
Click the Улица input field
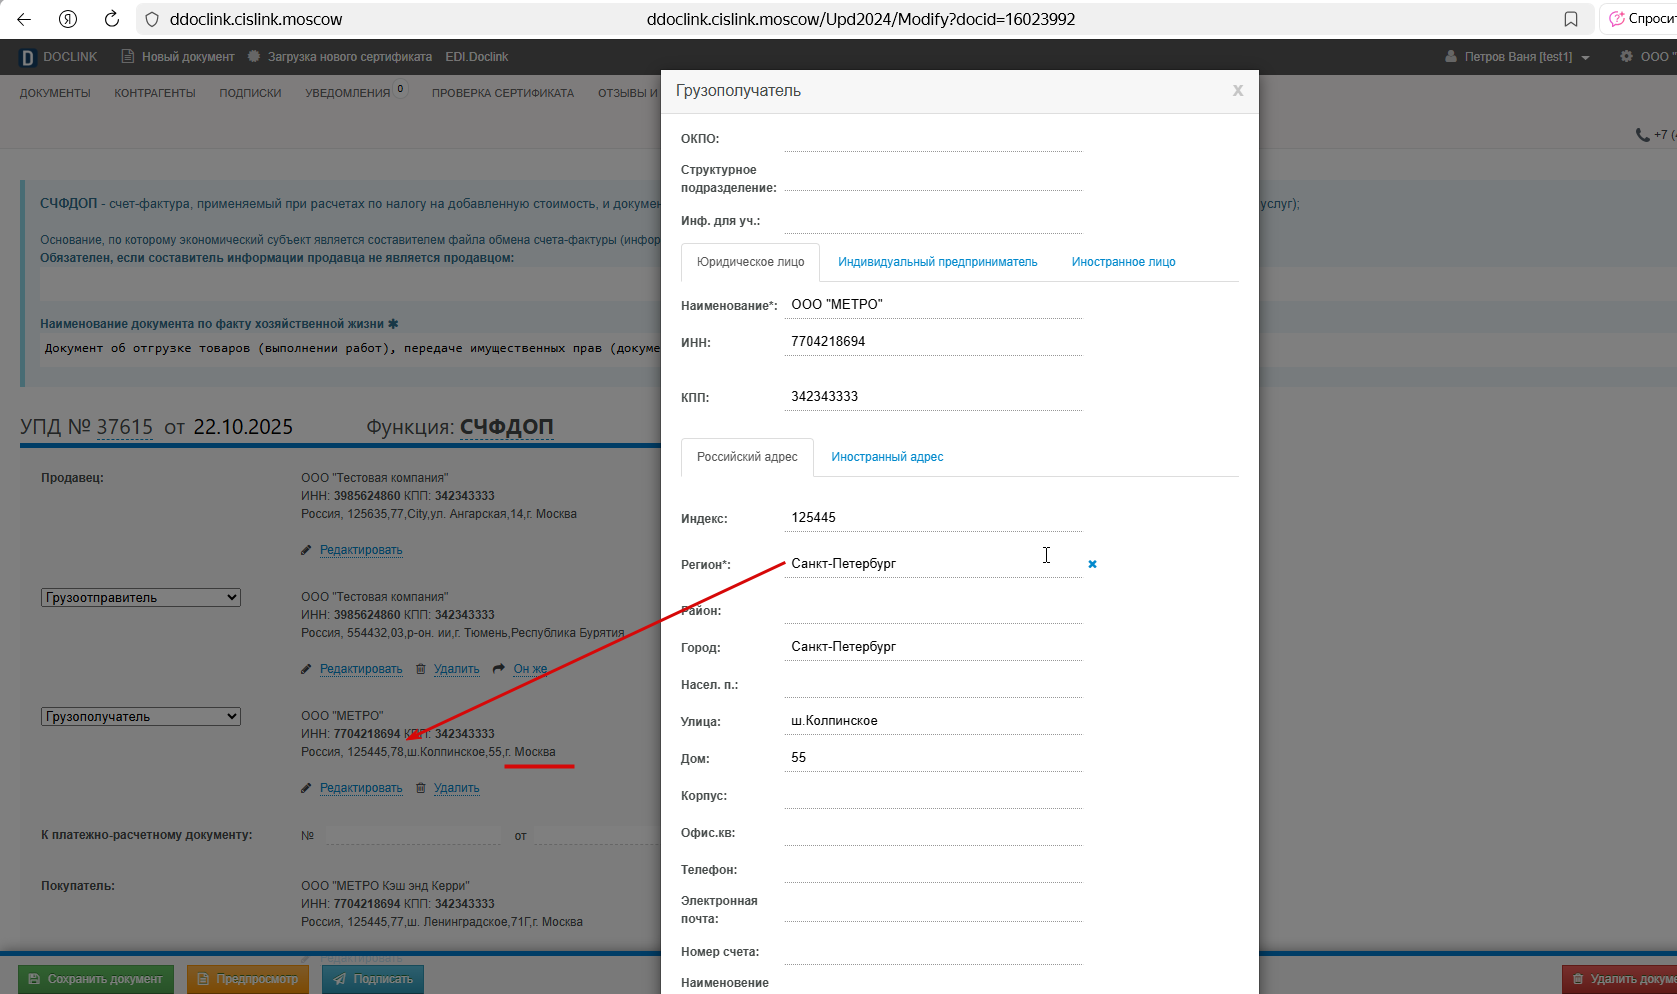[933, 721]
